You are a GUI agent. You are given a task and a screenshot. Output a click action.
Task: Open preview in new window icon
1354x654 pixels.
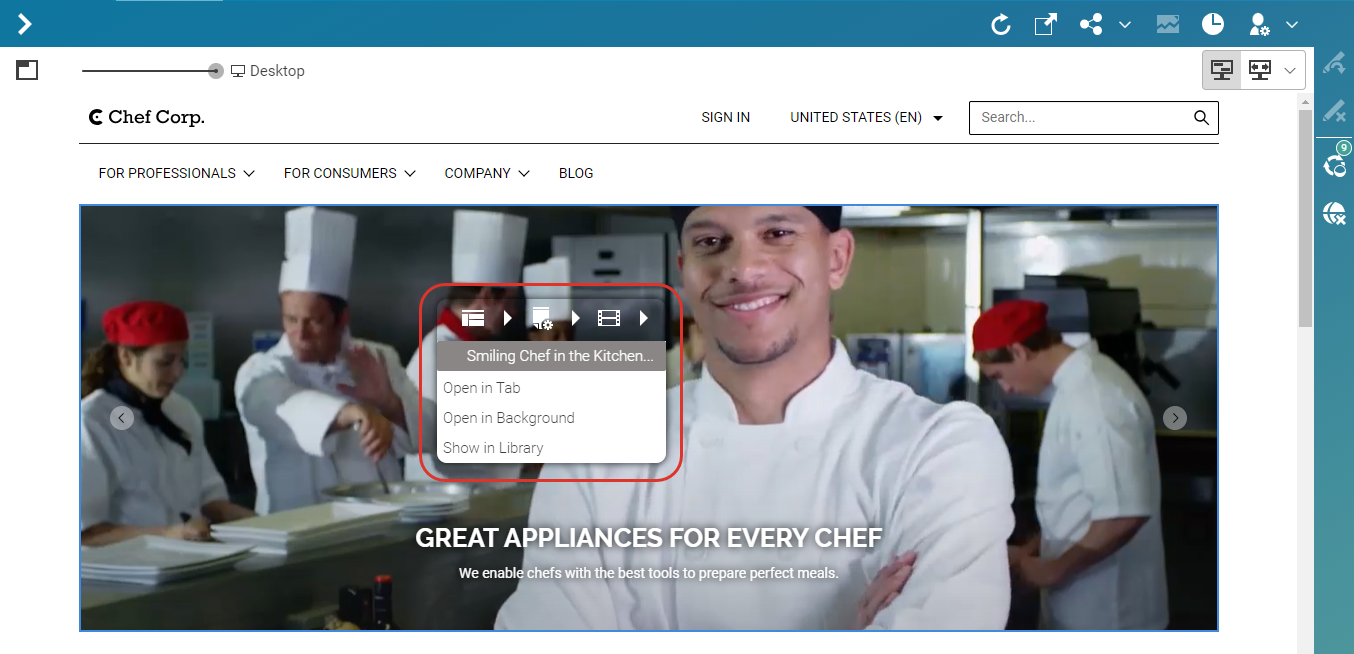click(1045, 25)
